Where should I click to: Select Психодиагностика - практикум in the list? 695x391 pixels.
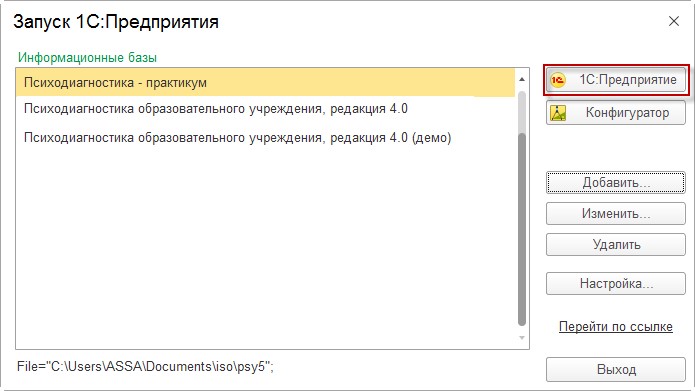265,83
